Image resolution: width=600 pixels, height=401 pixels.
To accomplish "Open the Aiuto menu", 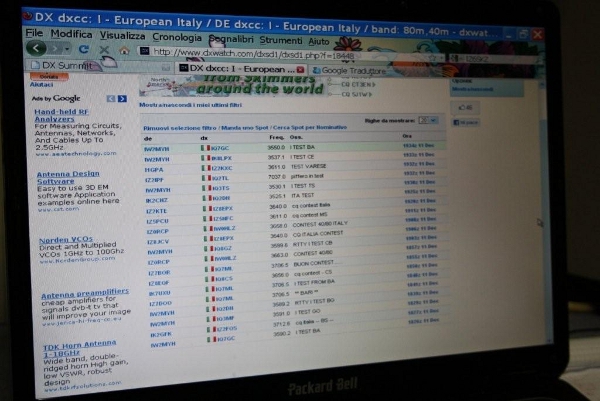I will coord(319,41).
